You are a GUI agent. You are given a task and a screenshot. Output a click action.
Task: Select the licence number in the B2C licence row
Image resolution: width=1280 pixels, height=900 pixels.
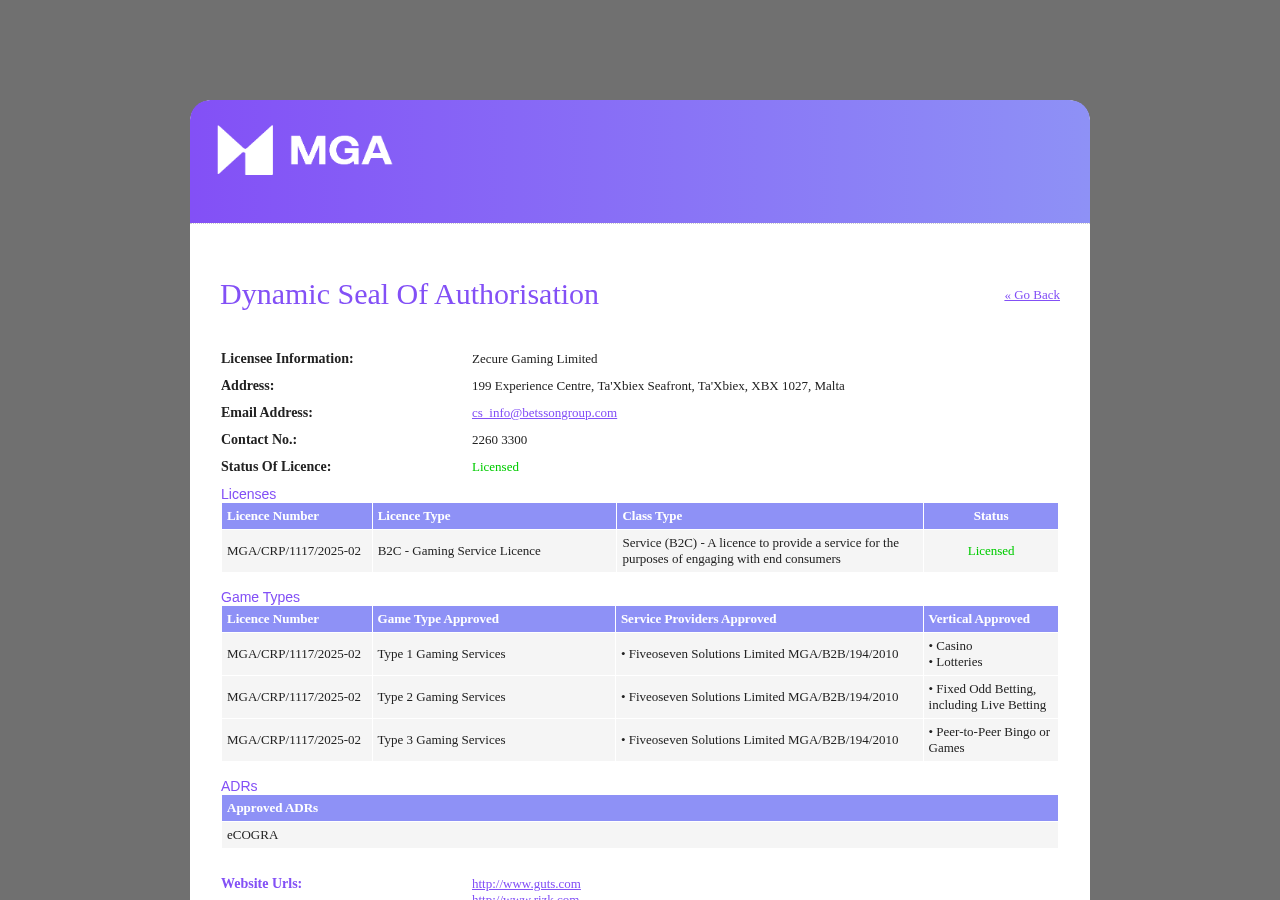[294, 551]
